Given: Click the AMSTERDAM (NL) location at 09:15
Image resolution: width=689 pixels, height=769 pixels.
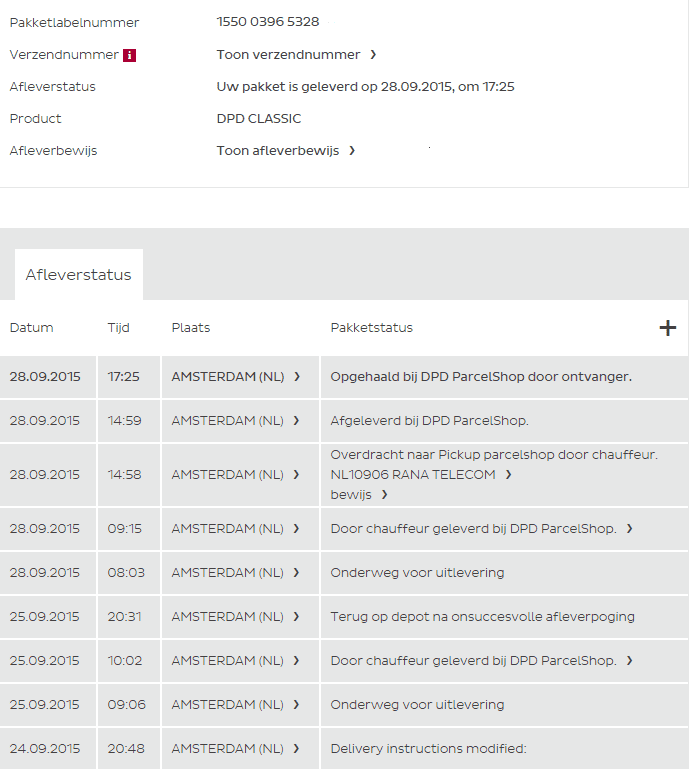Looking at the screenshot, I should click(228, 529).
